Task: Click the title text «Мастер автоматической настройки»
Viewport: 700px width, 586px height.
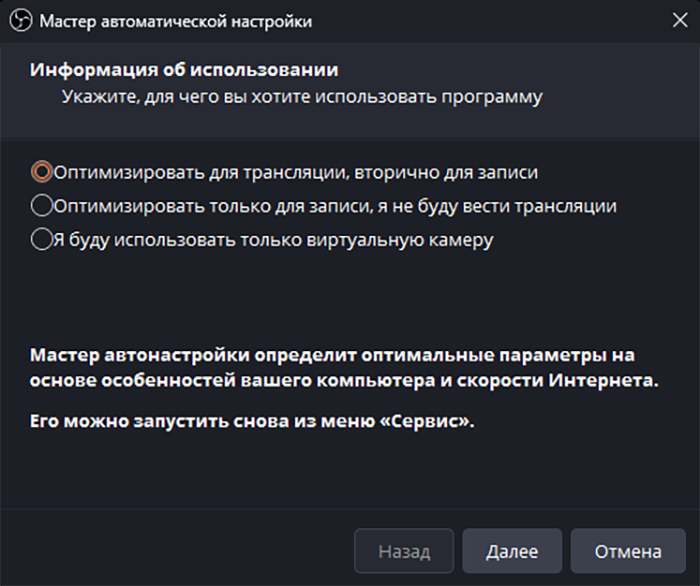Action: 175,21
